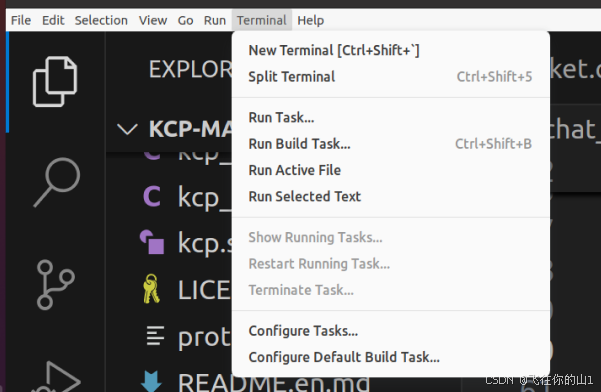Screen dimensions: 601x392
Task: Open the Run and Debug play icon
Action: tap(57, 377)
